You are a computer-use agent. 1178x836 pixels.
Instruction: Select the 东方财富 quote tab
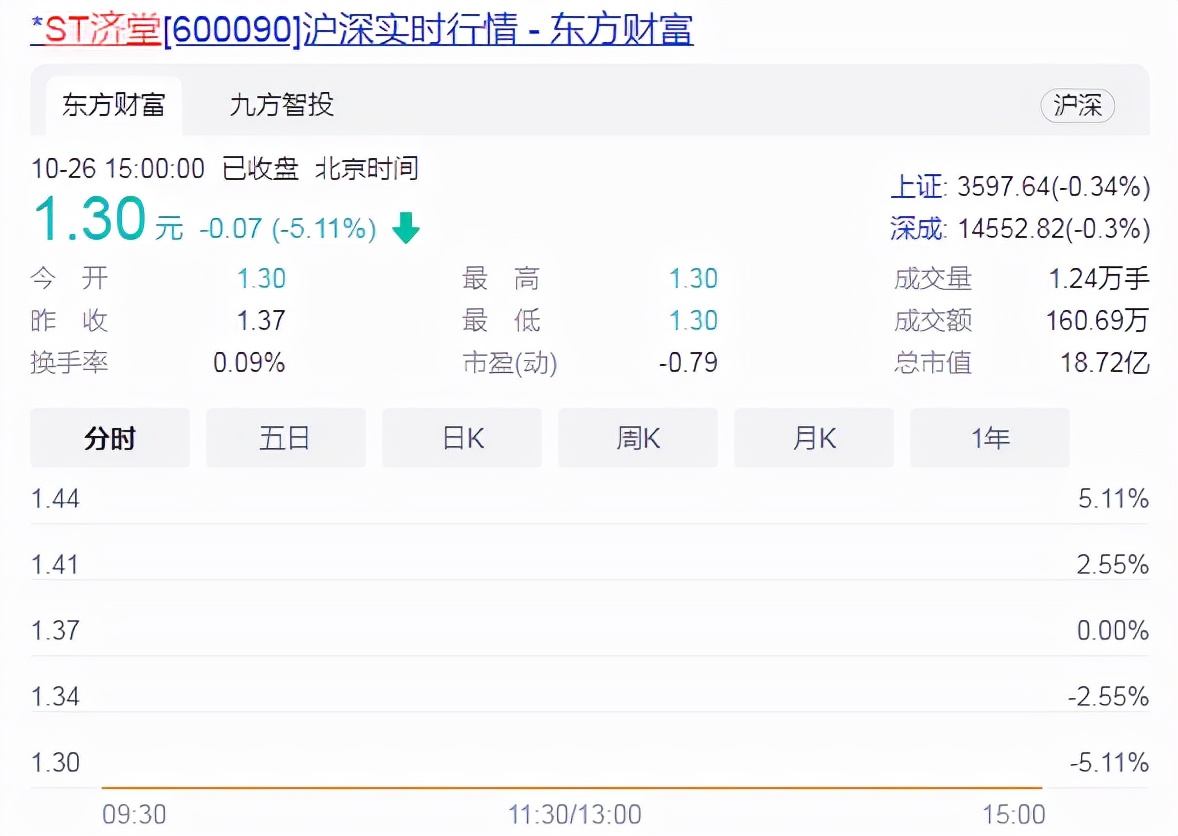[x=112, y=104]
